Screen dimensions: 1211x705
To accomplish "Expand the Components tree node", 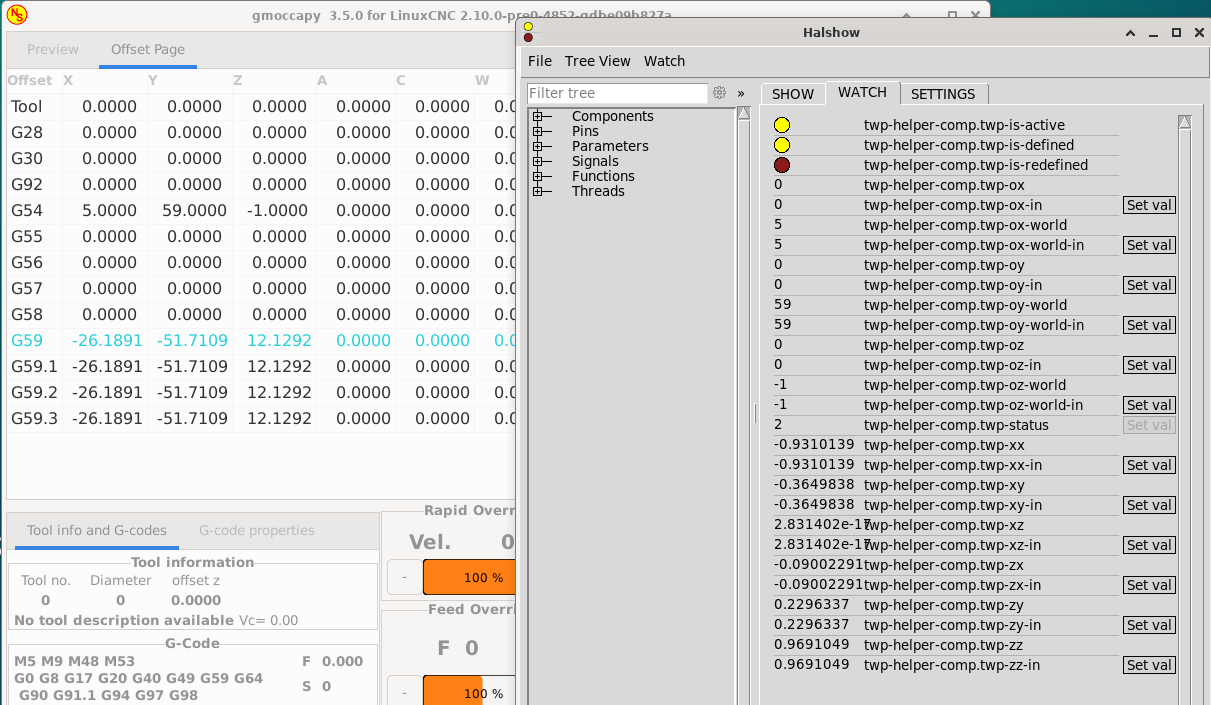I will click(538, 116).
